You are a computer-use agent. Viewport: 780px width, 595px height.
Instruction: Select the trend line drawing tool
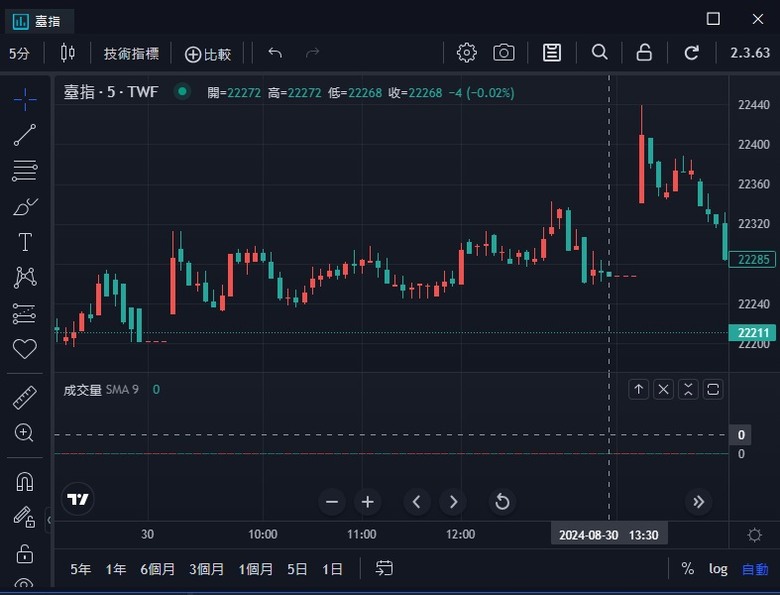pyautogui.click(x=24, y=135)
